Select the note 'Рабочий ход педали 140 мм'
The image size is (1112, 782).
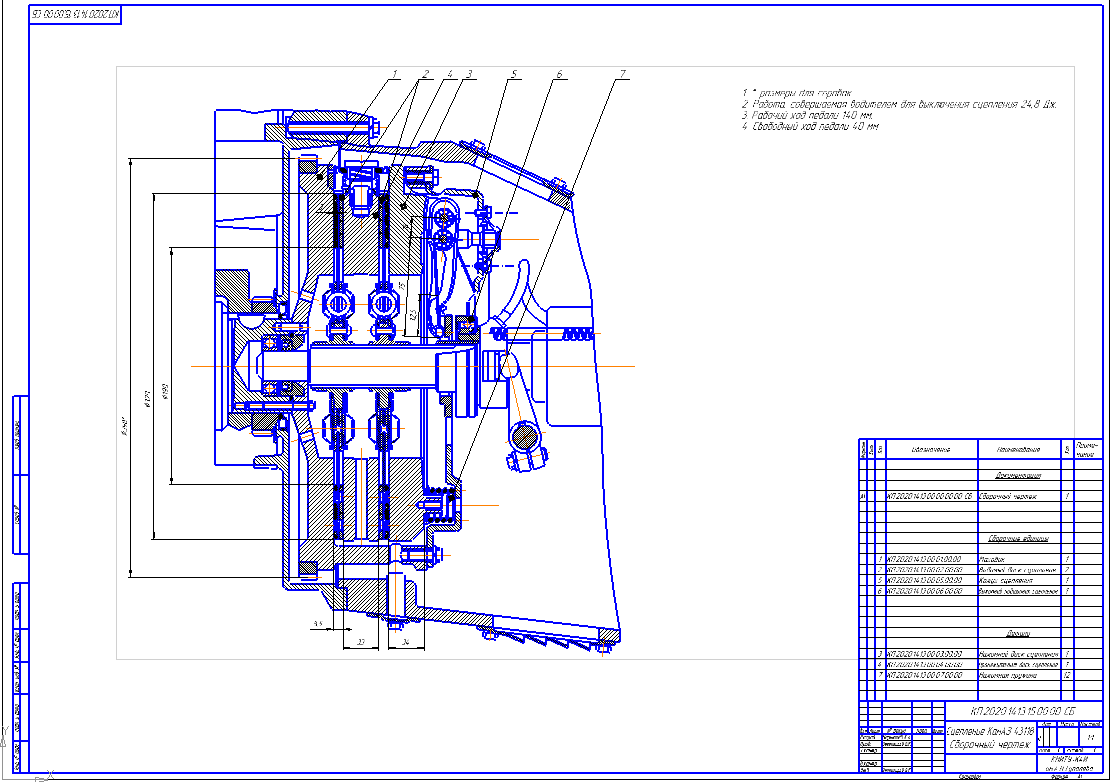(x=808, y=115)
